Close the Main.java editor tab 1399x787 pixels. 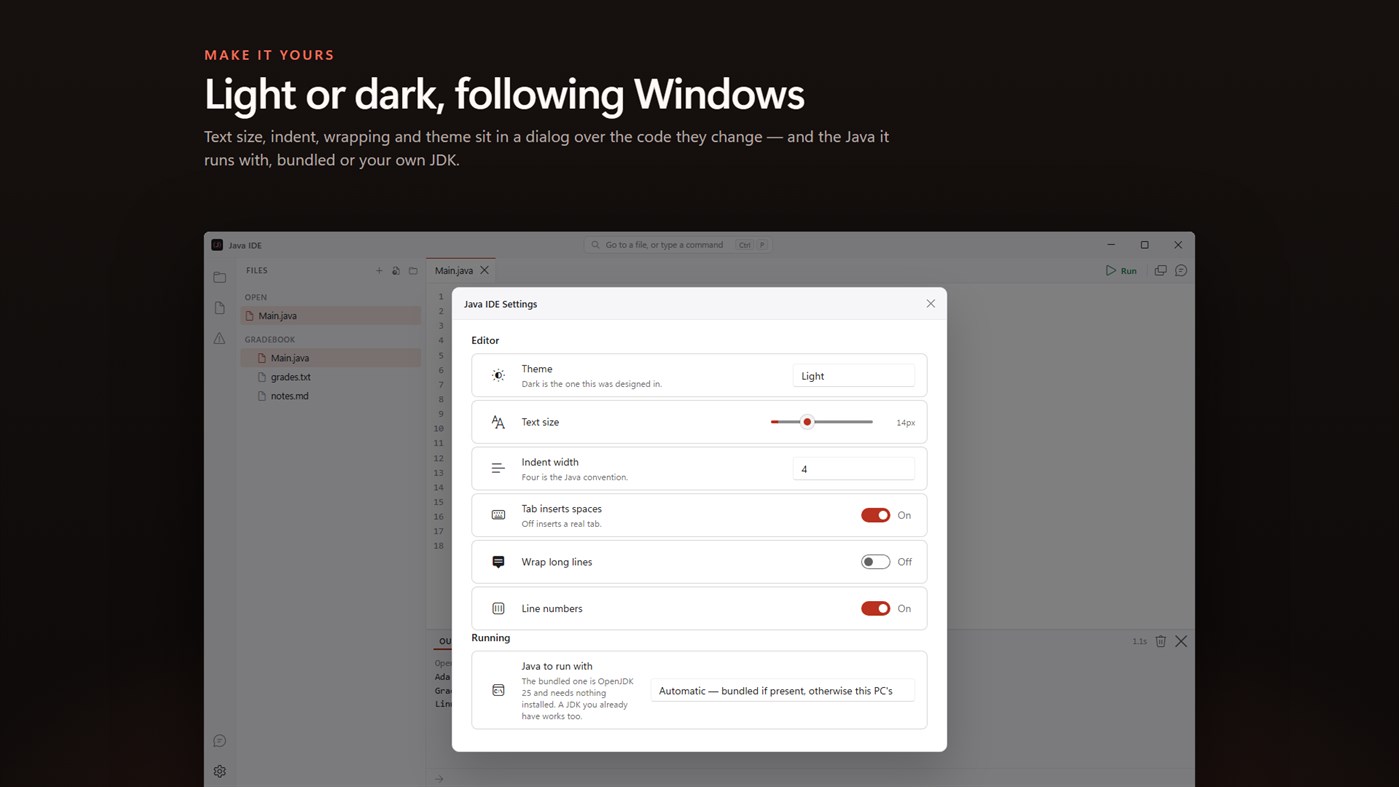[x=485, y=270]
